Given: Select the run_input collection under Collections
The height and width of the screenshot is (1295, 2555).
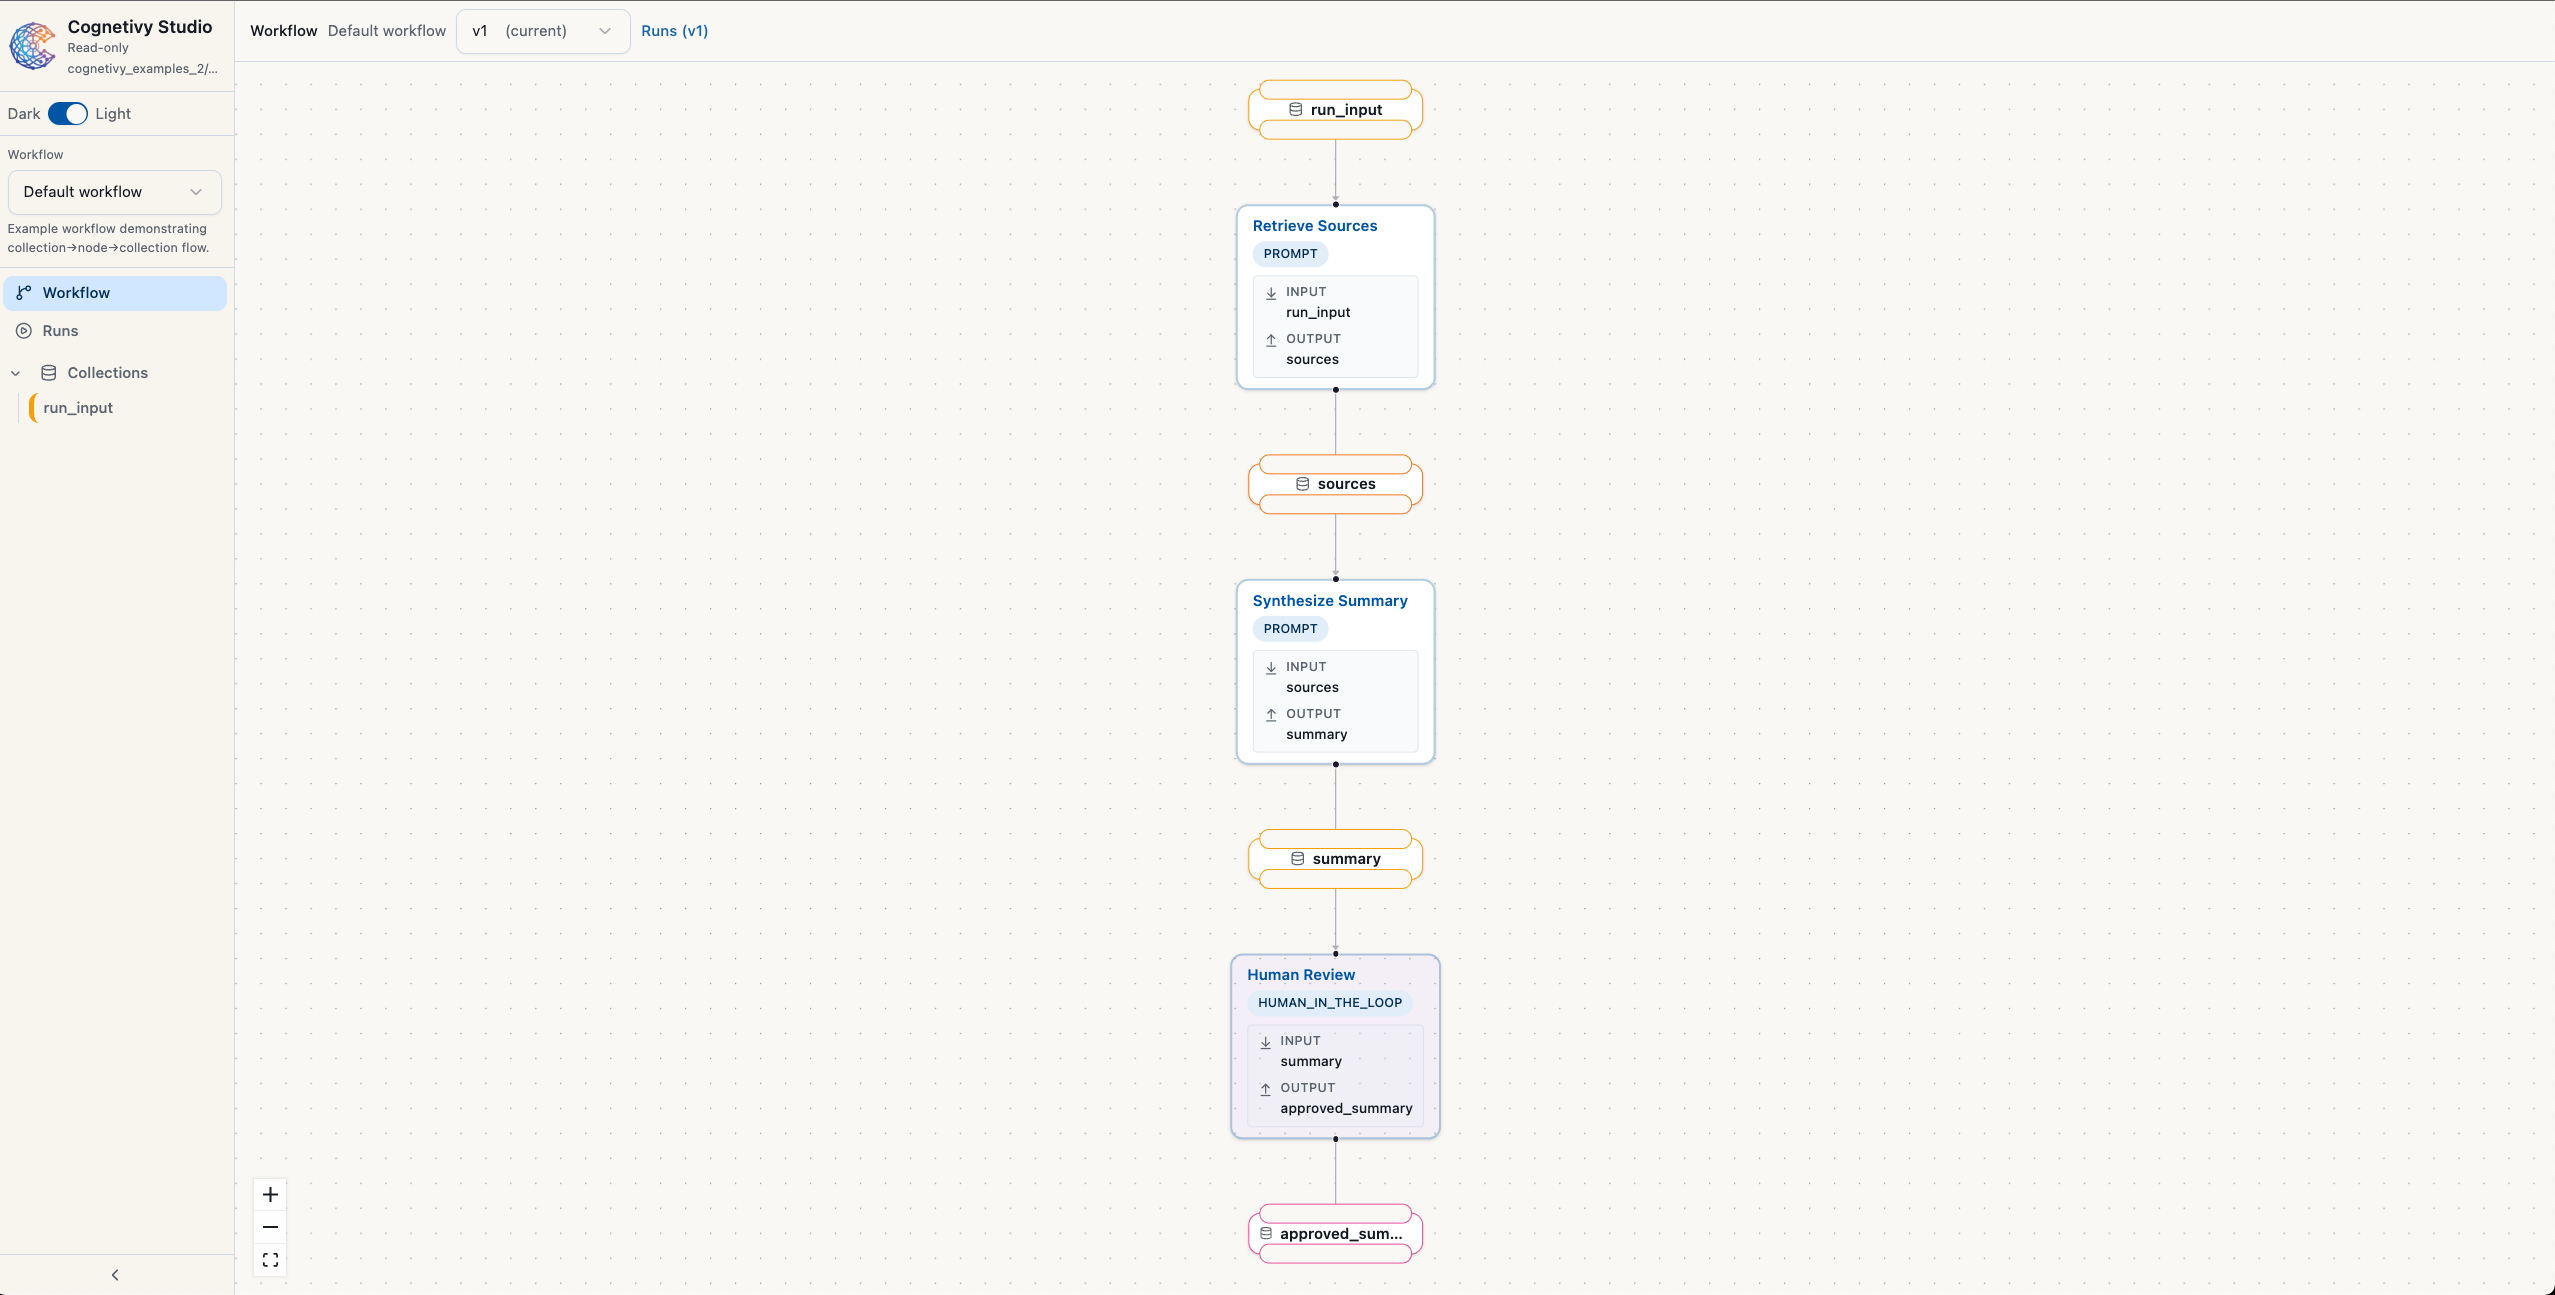Looking at the screenshot, I should [x=80, y=407].
